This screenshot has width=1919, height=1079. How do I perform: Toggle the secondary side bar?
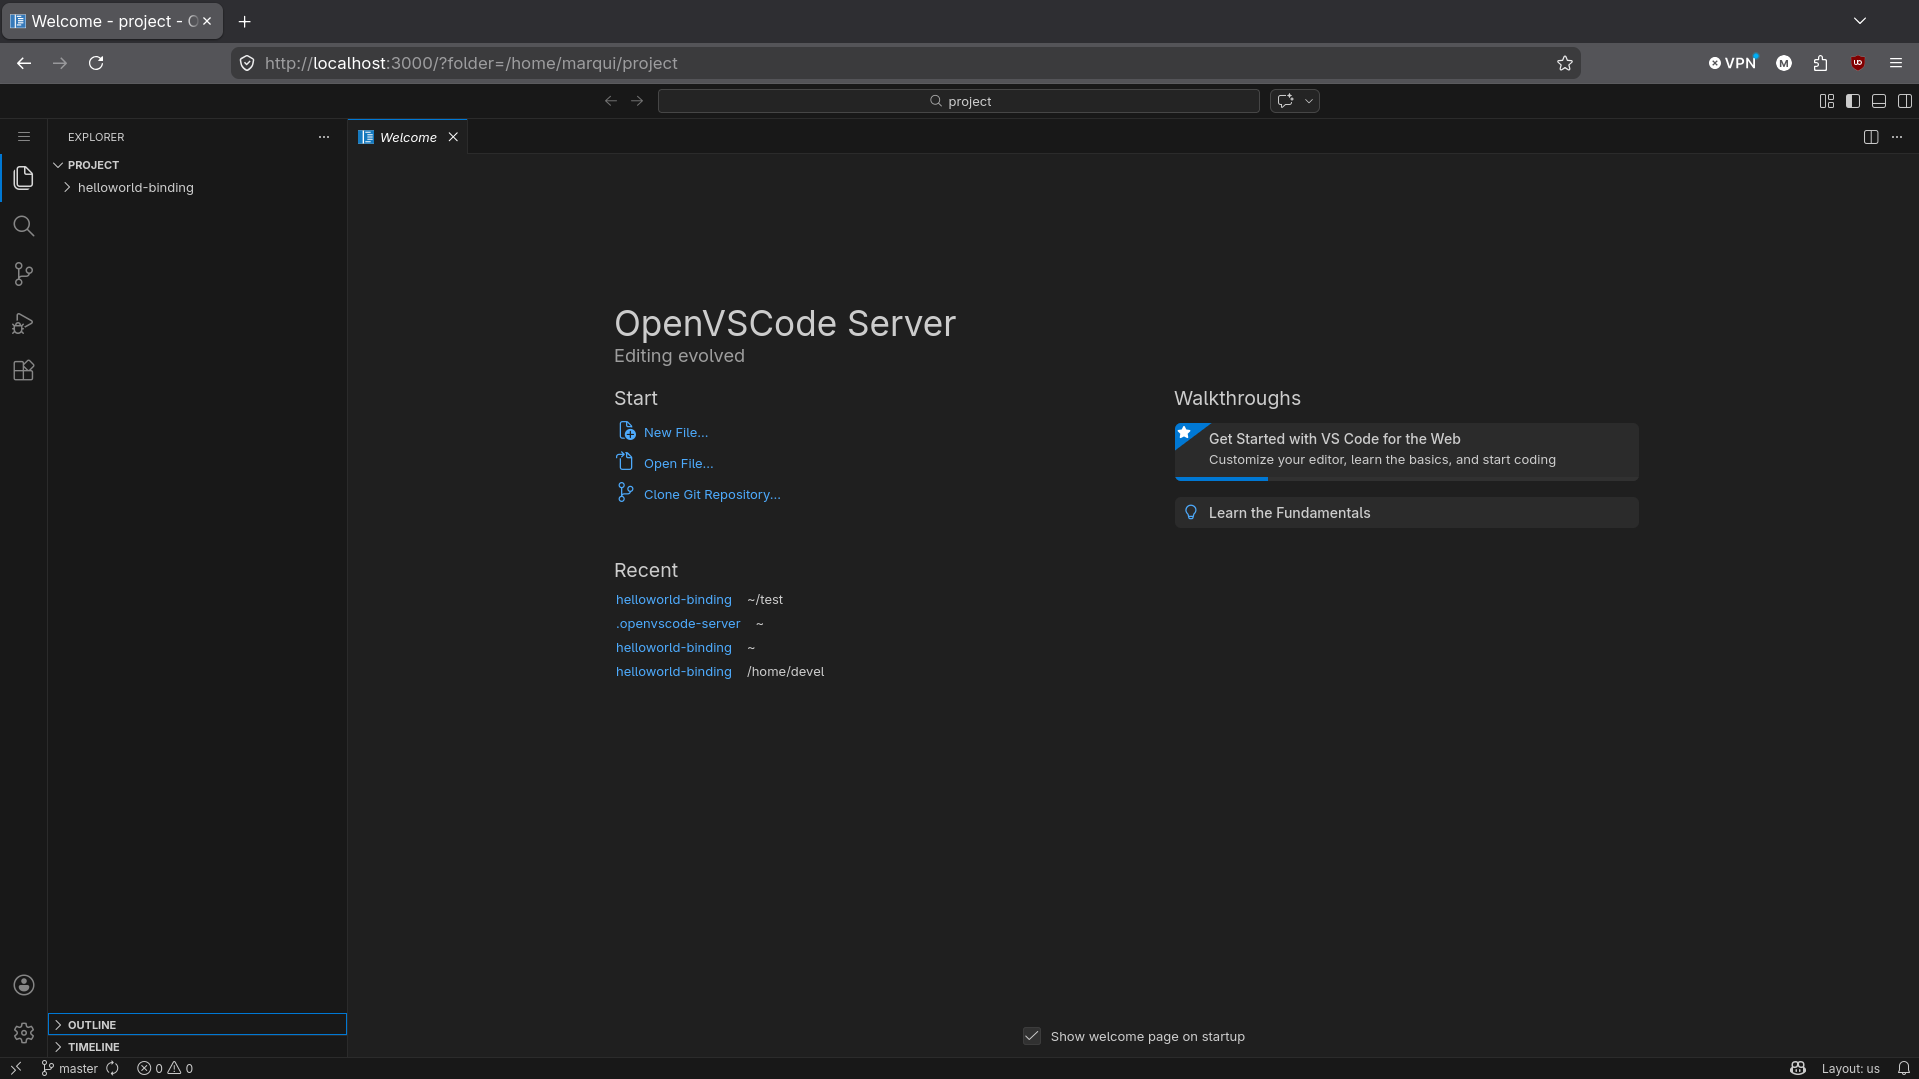point(1905,101)
